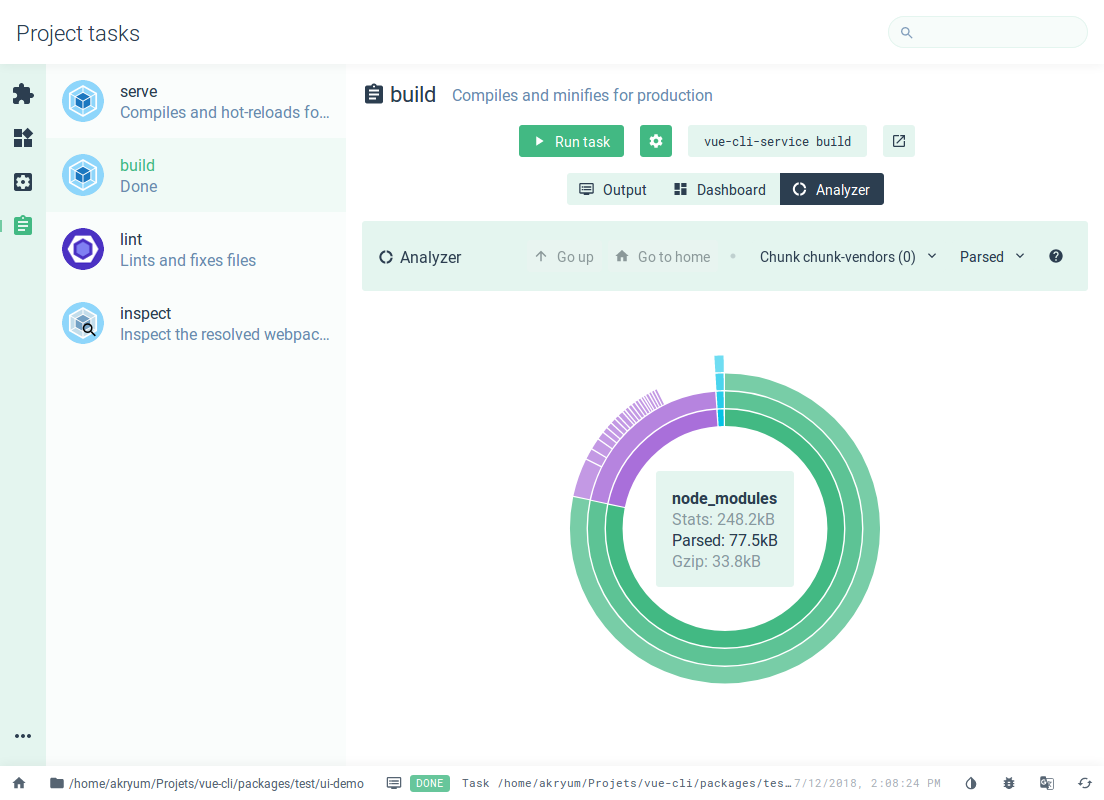Open the task output log icon
The image size is (1104, 800).
coord(394,783)
